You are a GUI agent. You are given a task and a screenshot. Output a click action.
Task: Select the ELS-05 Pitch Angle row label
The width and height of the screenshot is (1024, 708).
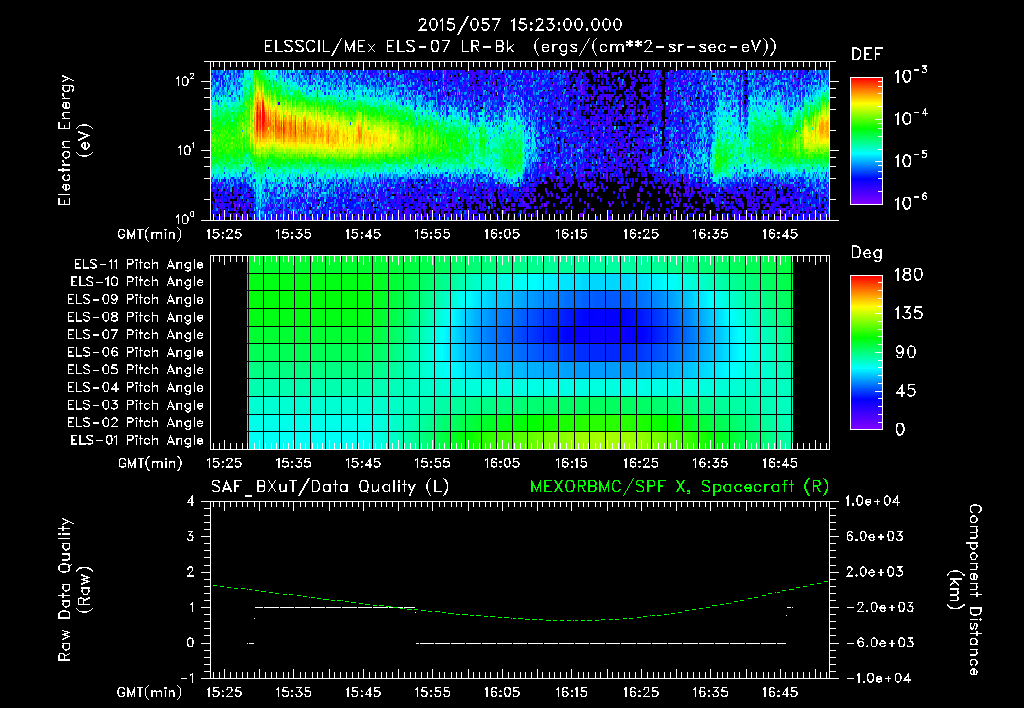coord(136,370)
